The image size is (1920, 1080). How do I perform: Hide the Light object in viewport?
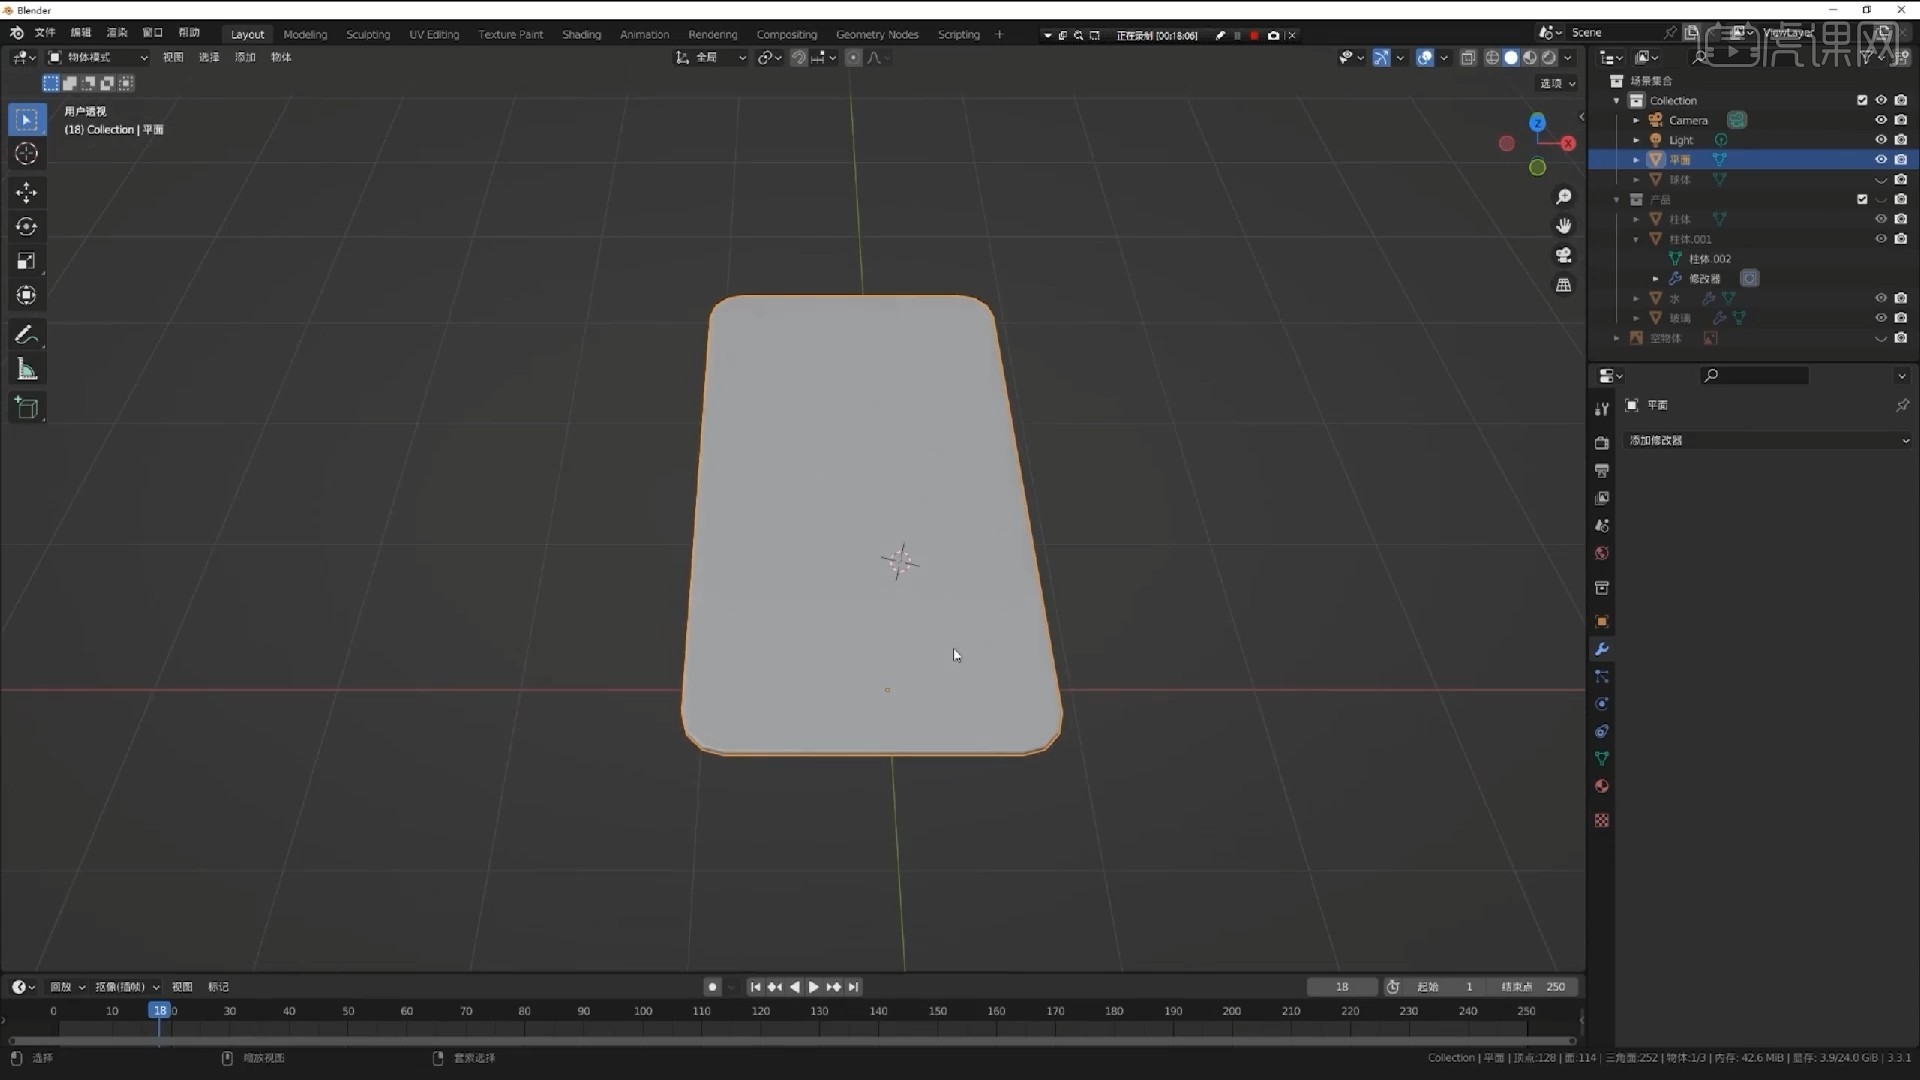(1881, 140)
